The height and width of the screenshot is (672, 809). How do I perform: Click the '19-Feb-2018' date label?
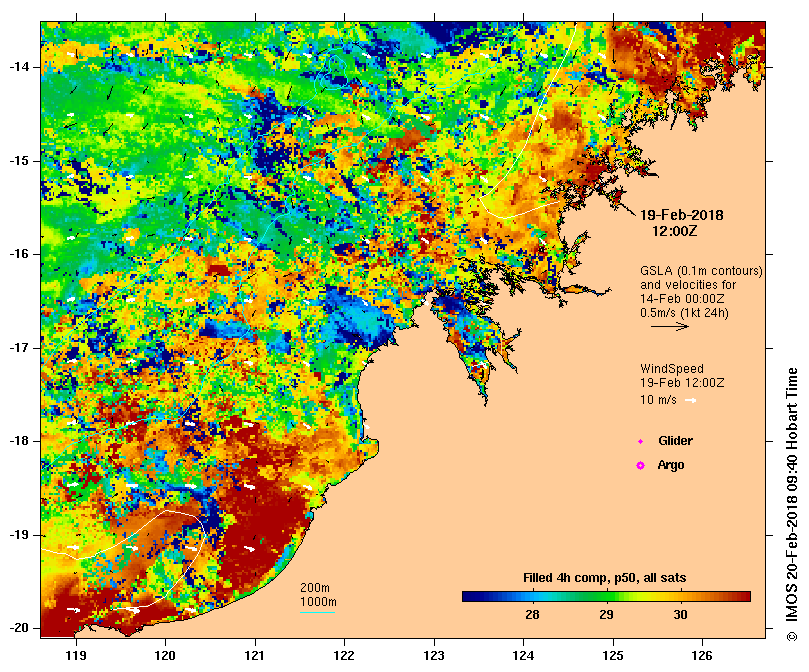tap(682, 215)
